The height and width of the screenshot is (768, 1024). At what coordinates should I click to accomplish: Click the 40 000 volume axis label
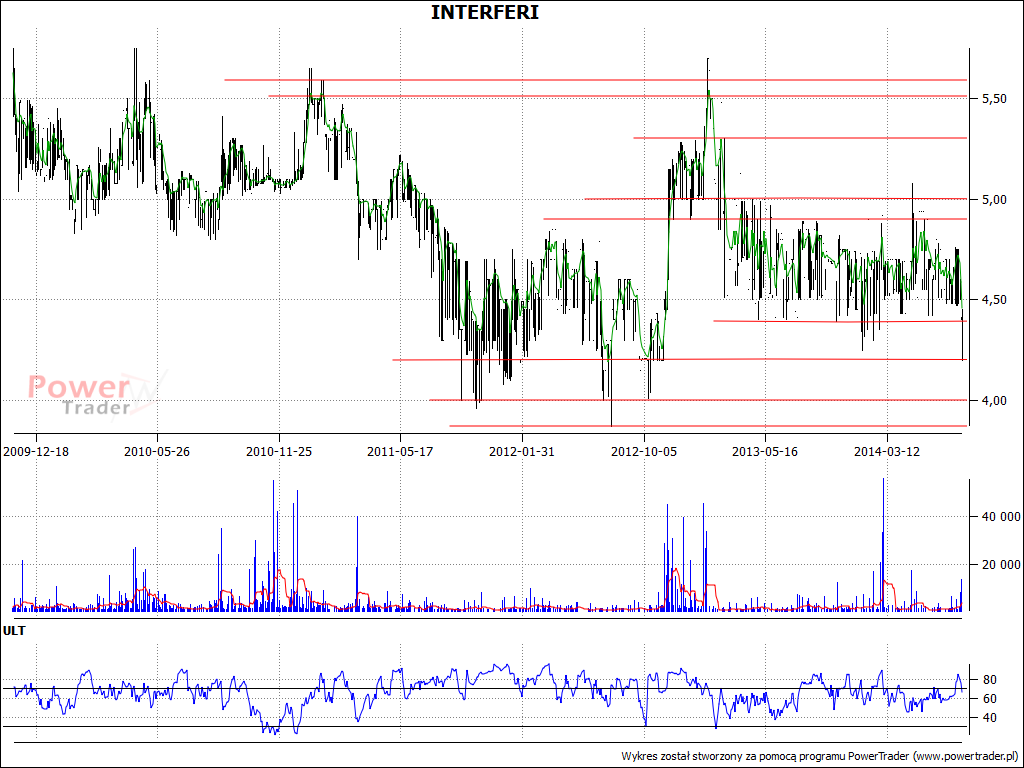(x=1001, y=517)
